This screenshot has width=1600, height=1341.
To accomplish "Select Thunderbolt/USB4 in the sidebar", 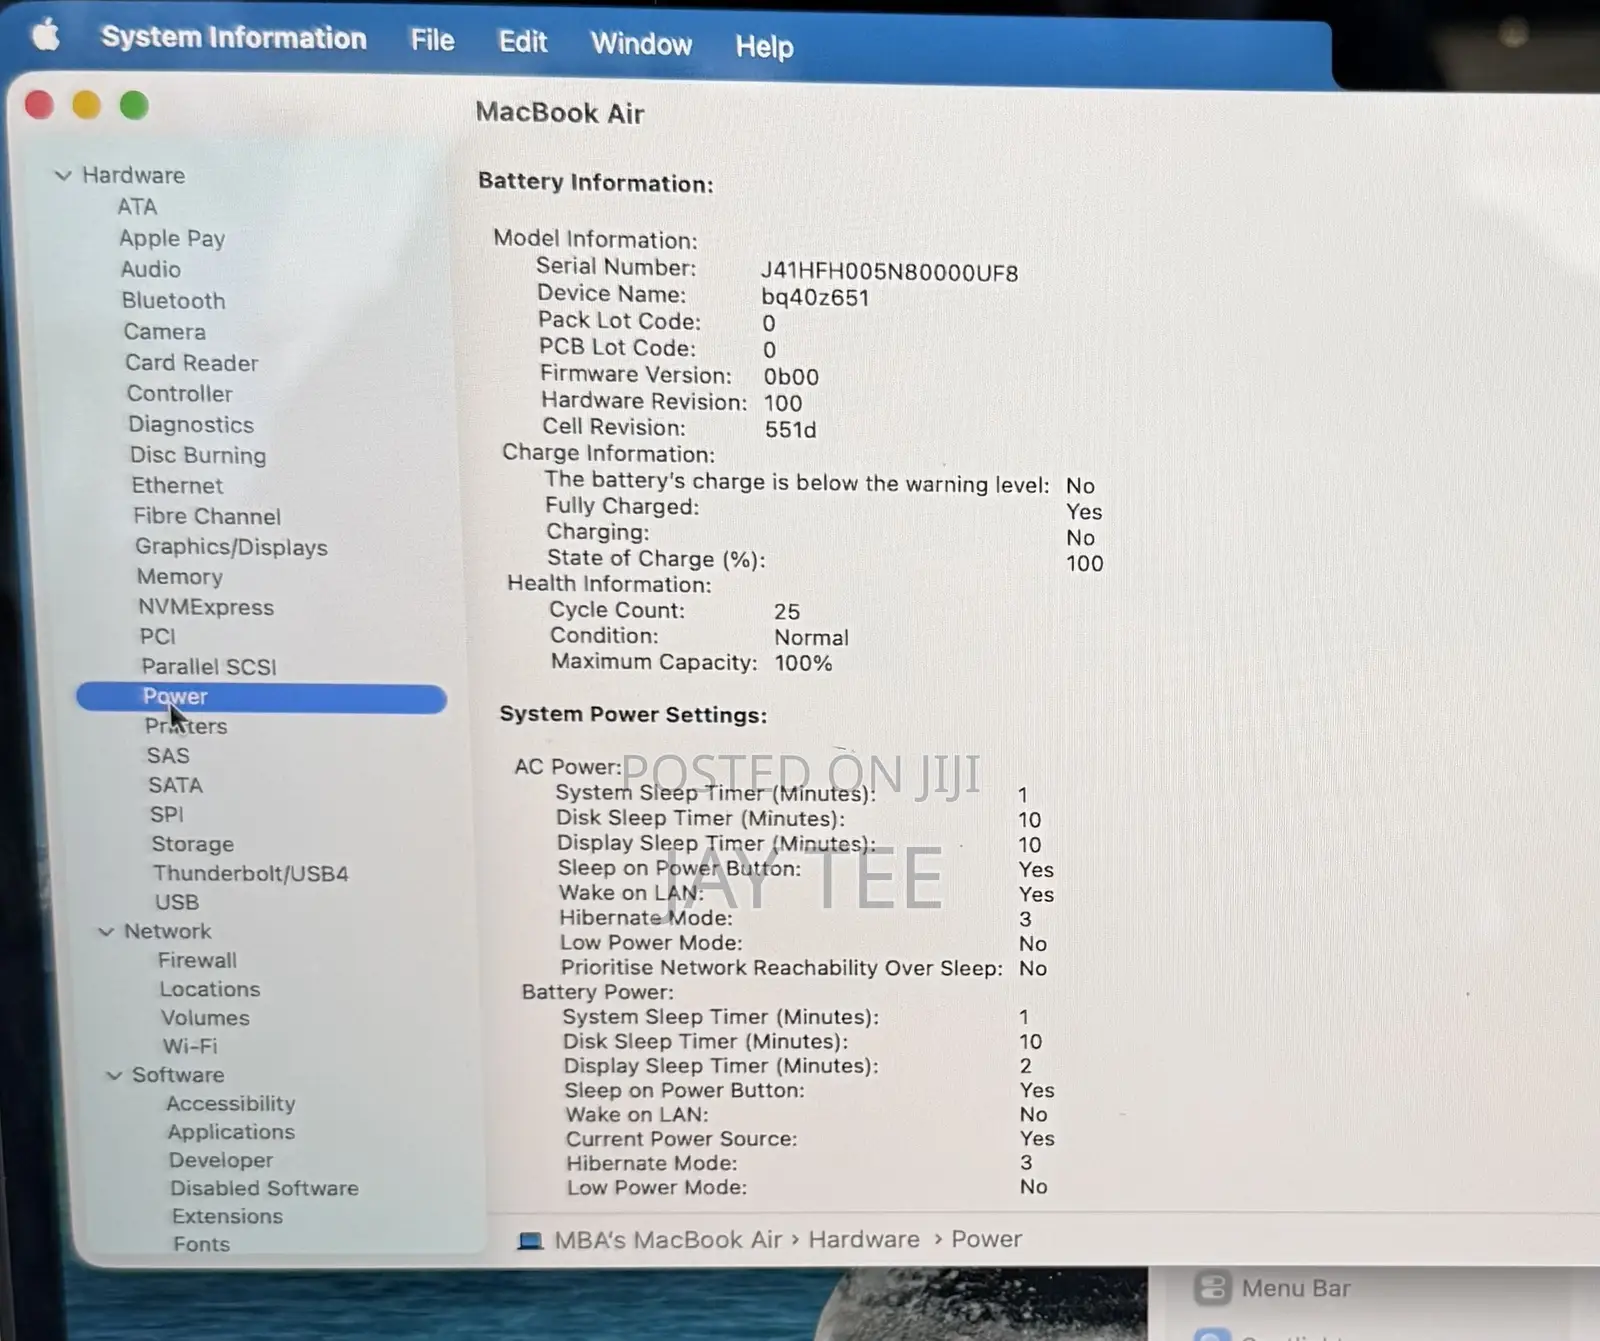I will tap(251, 873).
